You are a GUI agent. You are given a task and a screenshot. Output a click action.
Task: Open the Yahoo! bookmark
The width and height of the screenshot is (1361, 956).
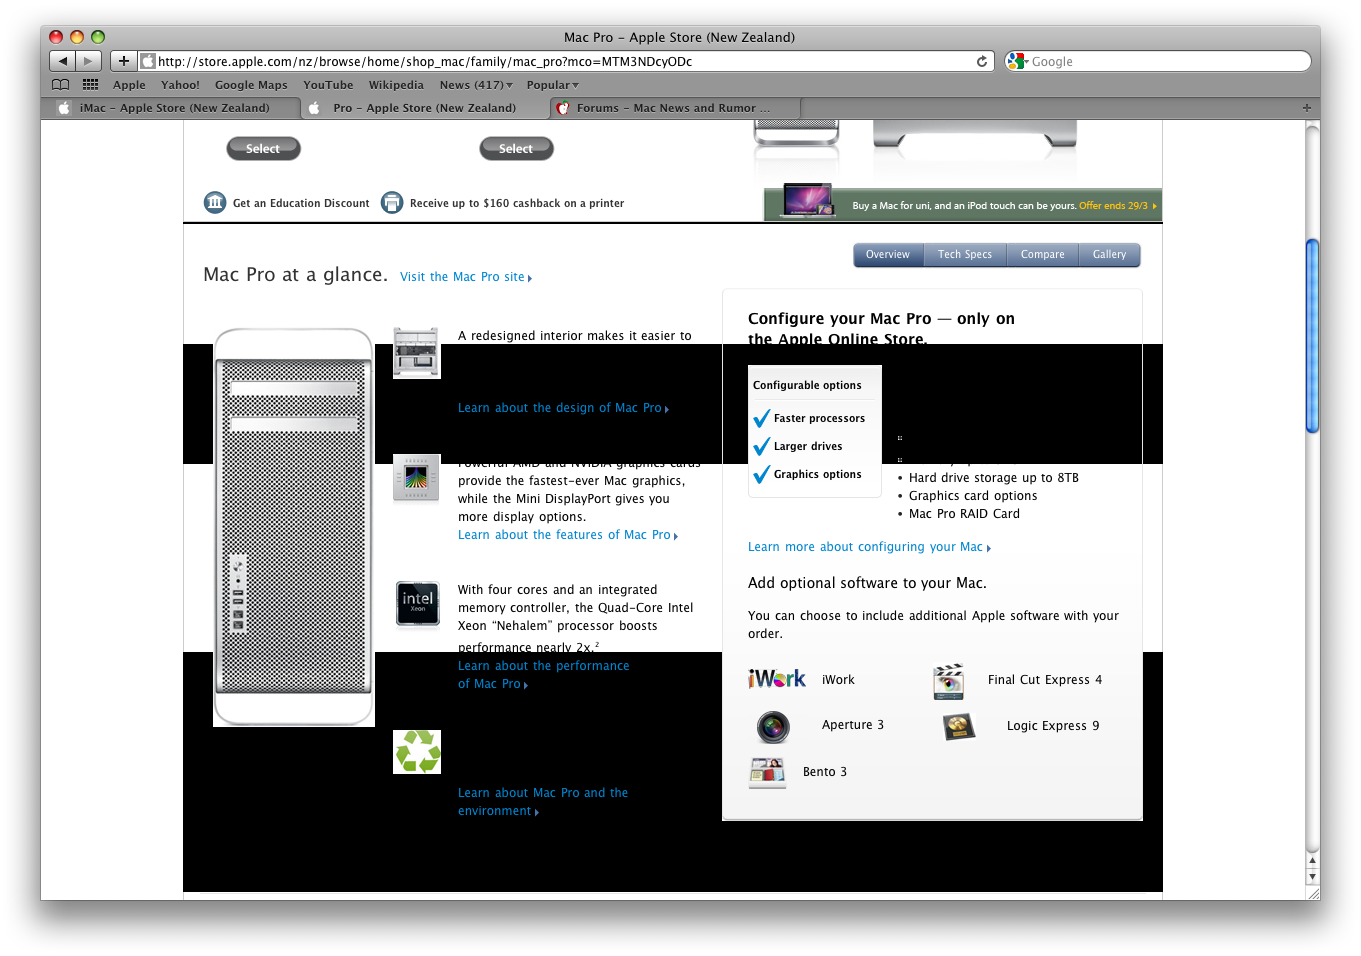180,85
